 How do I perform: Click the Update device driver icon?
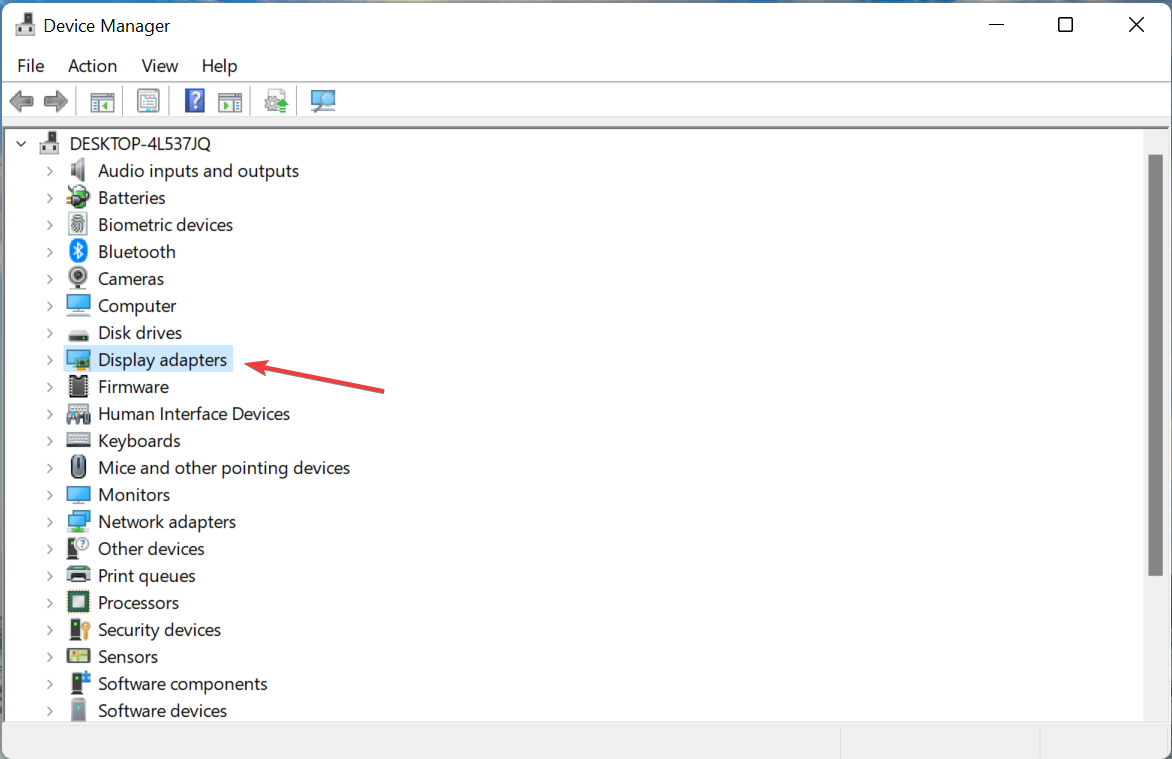pos(276,101)
